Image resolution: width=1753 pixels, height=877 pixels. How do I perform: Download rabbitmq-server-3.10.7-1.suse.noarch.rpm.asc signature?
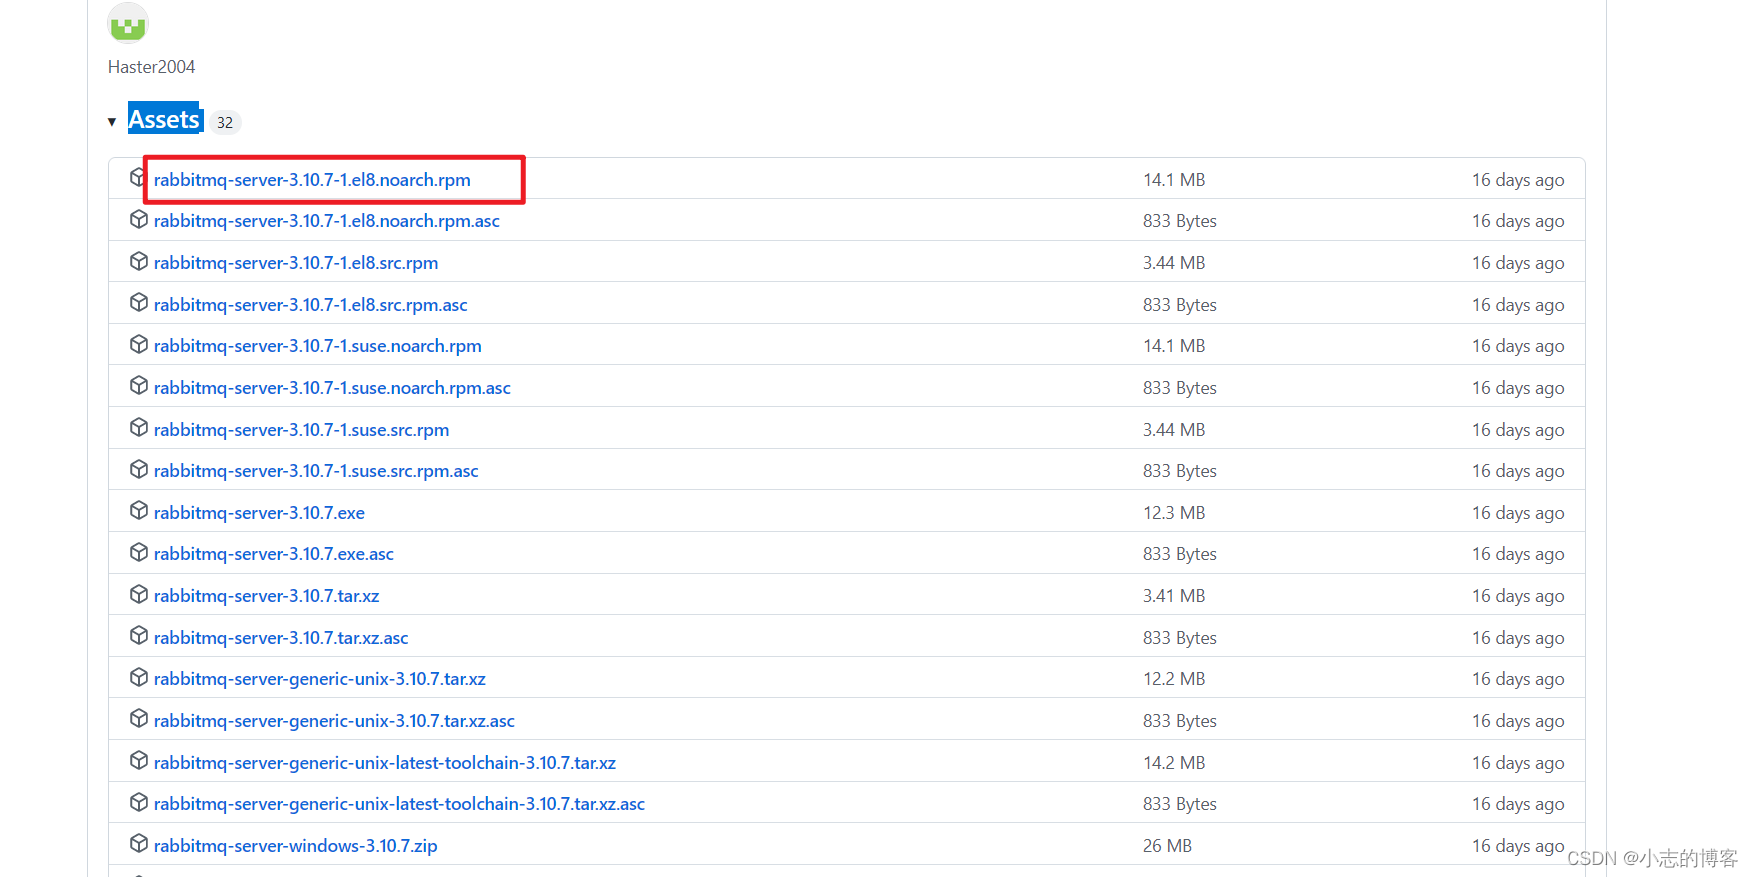click(x=332, y=388)
